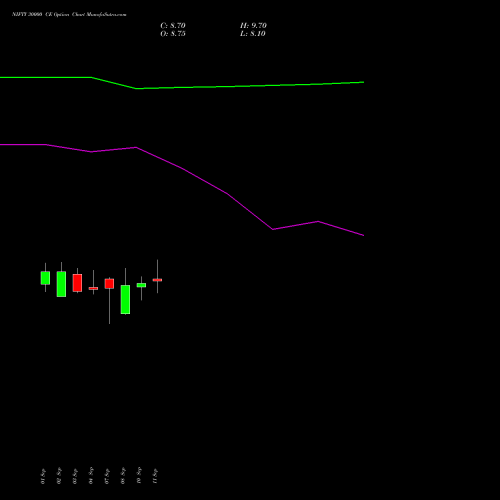This screenshot has height=500, width=500.
Task: Click the chart title text at top-left
Action: [69, 15]
